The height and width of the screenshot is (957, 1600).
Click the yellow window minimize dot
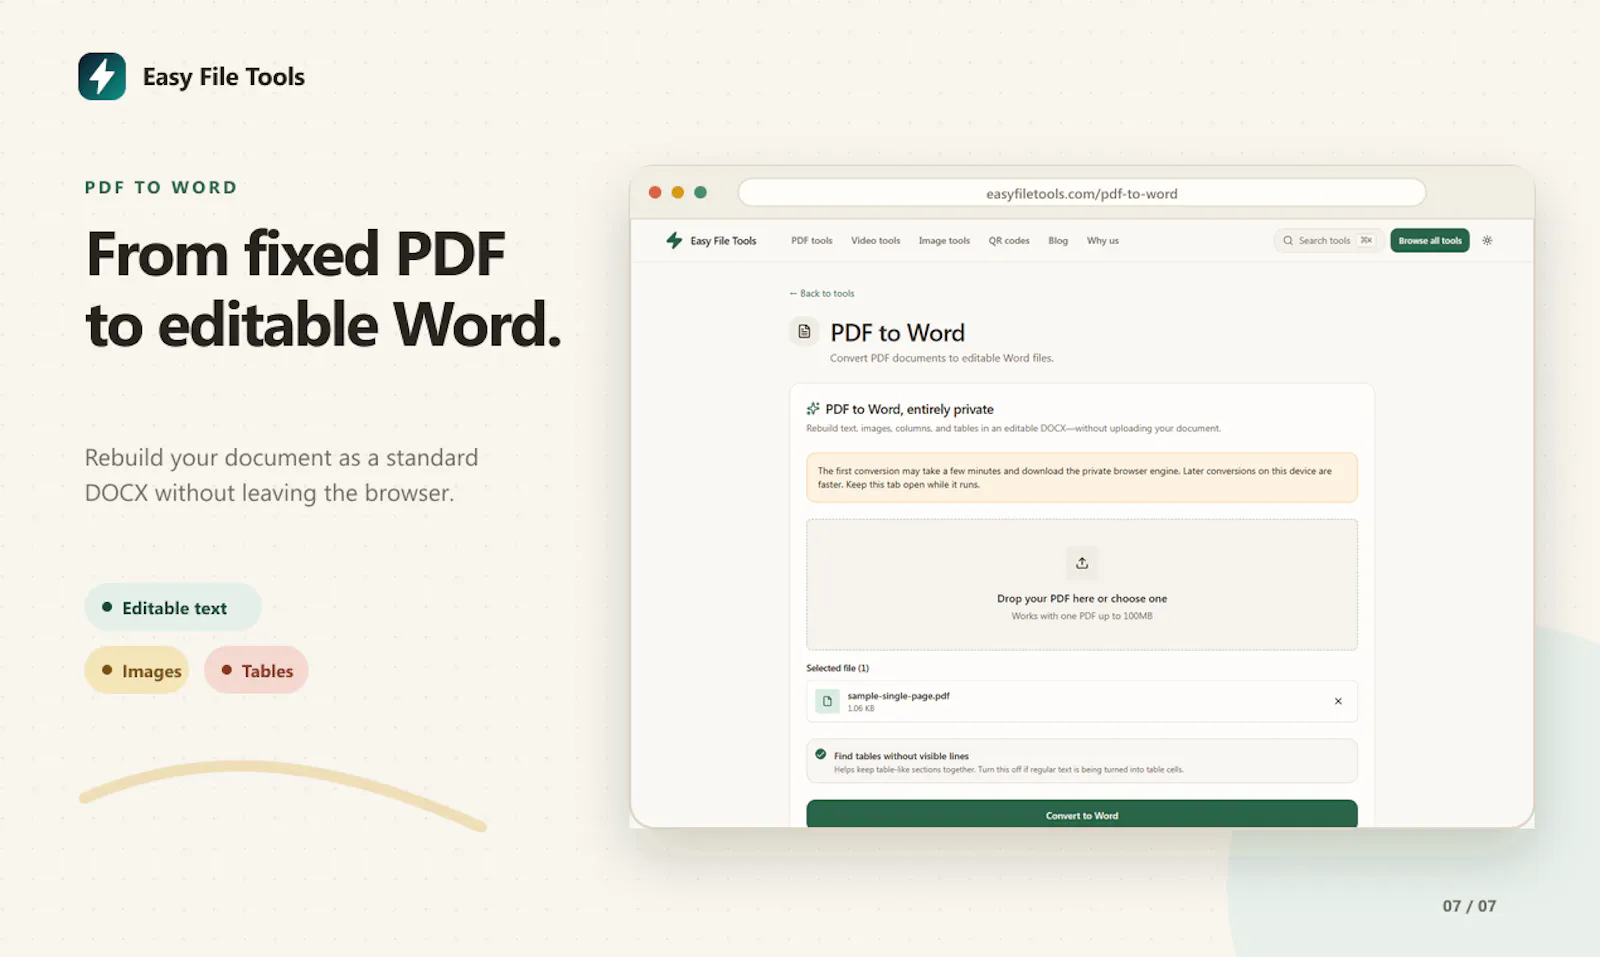point(678,192)
